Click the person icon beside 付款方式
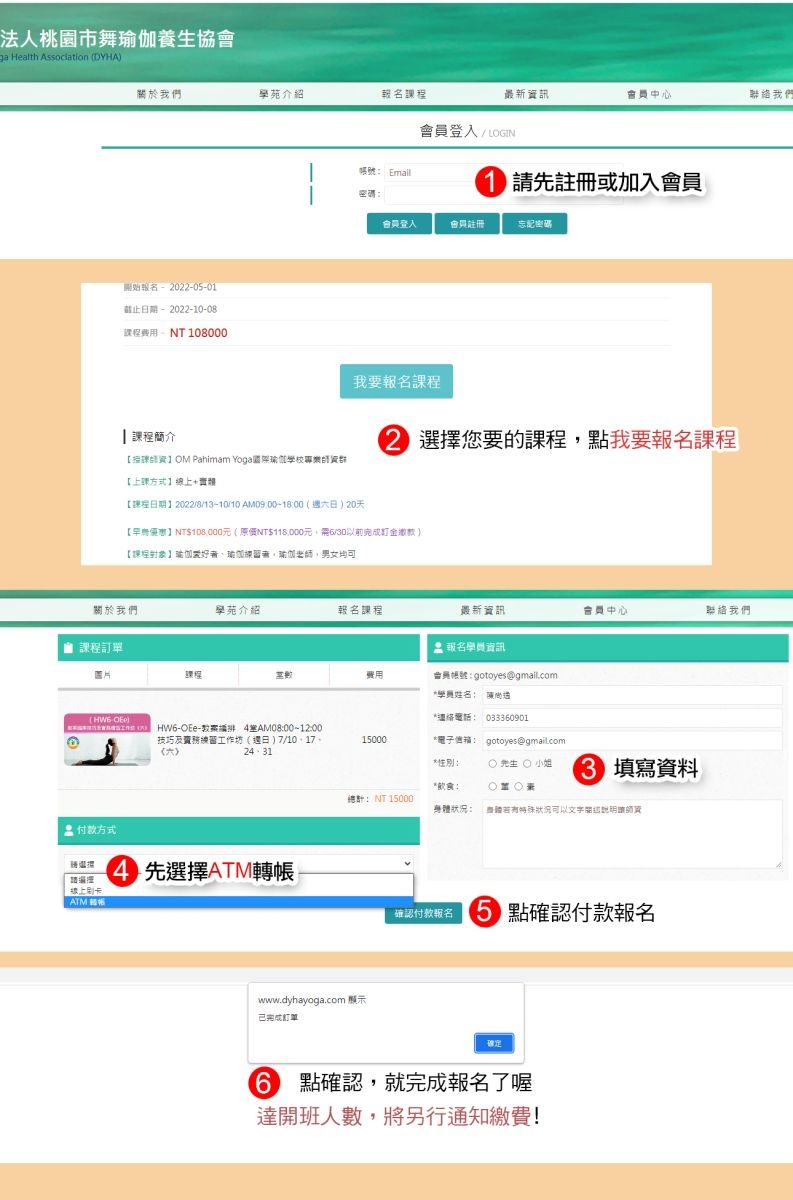 tap(68, 830)
